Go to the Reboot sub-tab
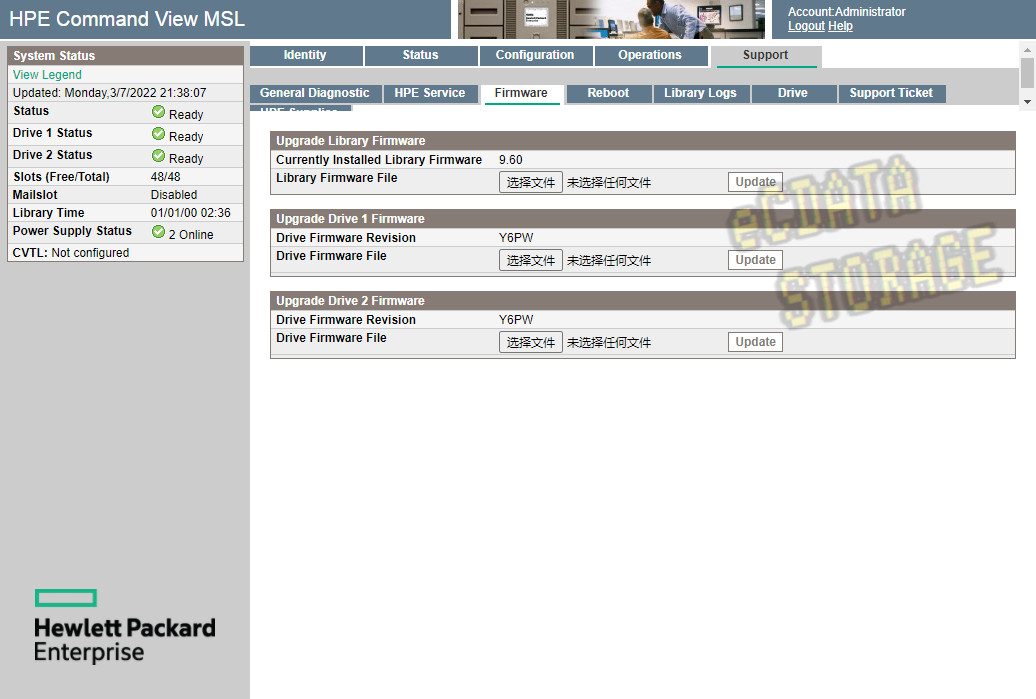1036x699 pixels. [609, 93]
